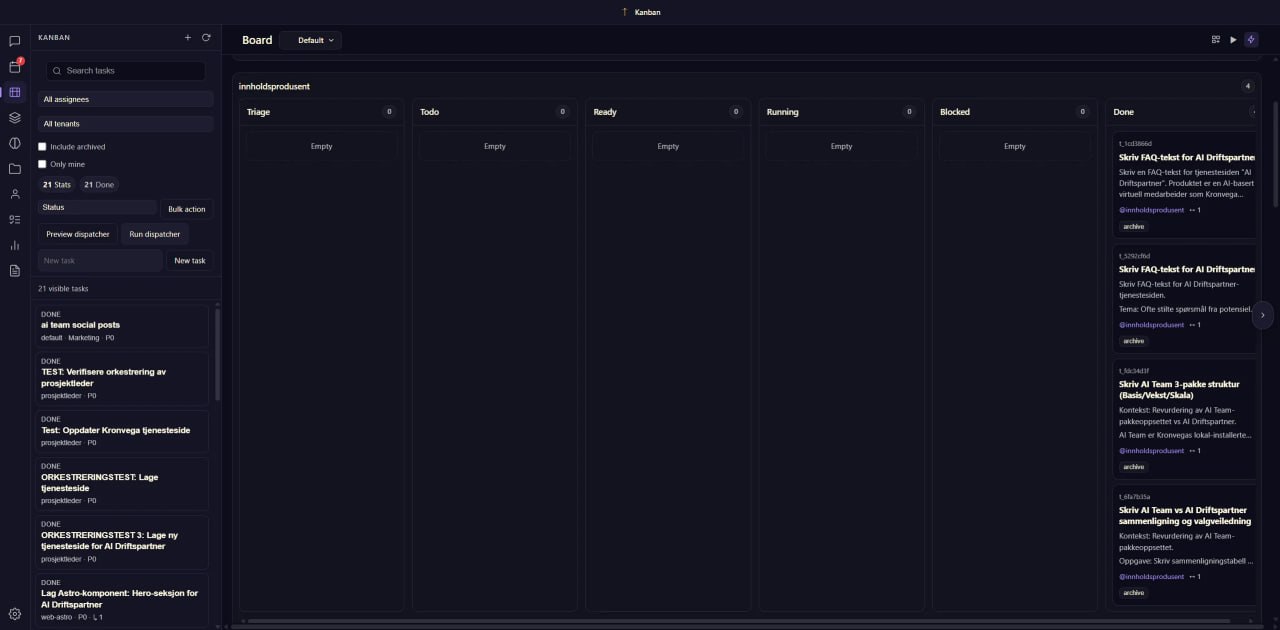Toggle the Only mine checkbox

(x=42, y=164)
